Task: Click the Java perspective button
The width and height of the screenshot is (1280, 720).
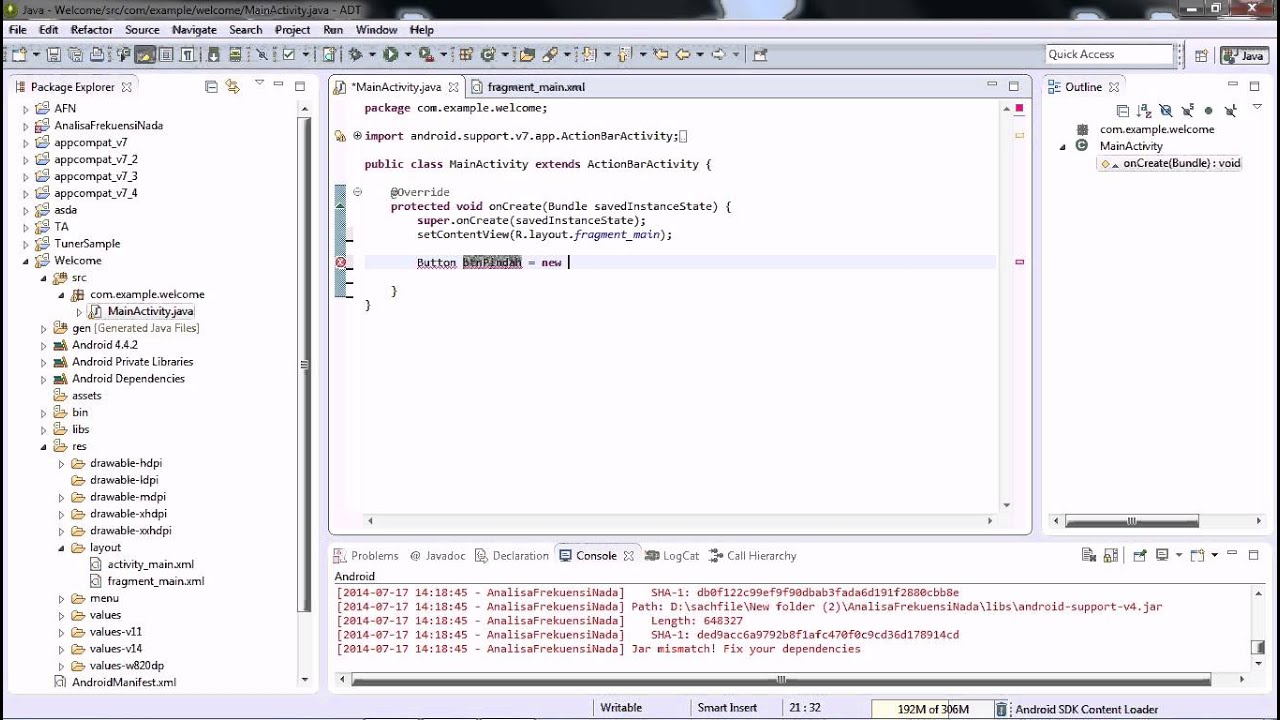Action: 1244,56
